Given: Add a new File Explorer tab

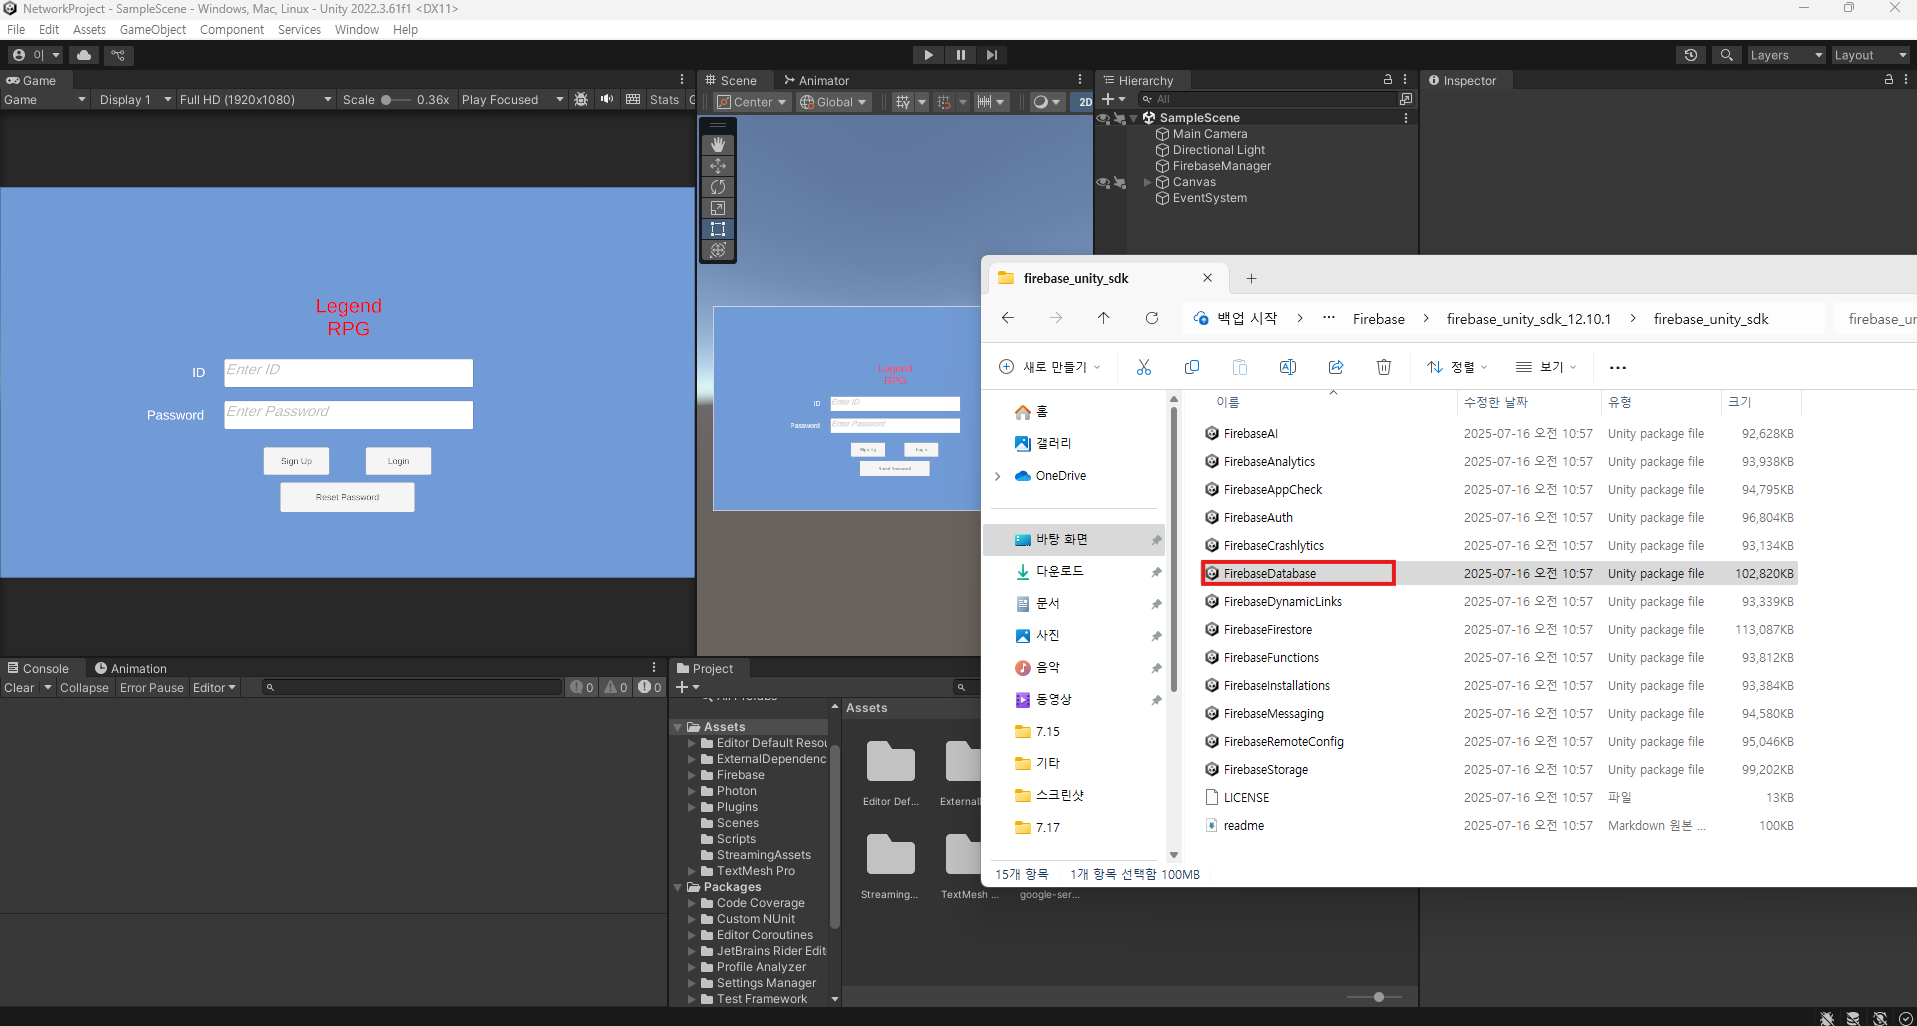Looking at the screenshot, I should coord(1251,278).
